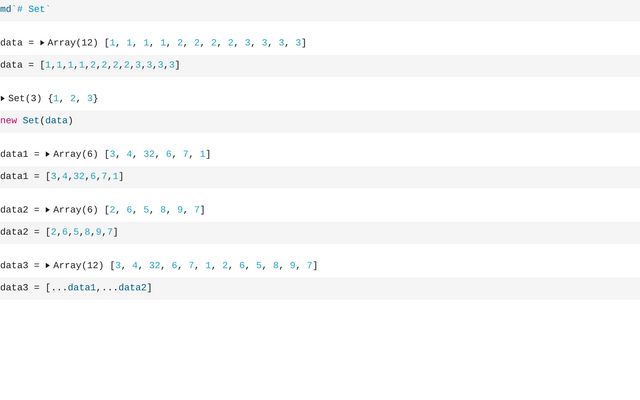This screenshot has height=400, width=640.
Task: Click the "new" keyword in the Set cell
Action: (9, 121)
